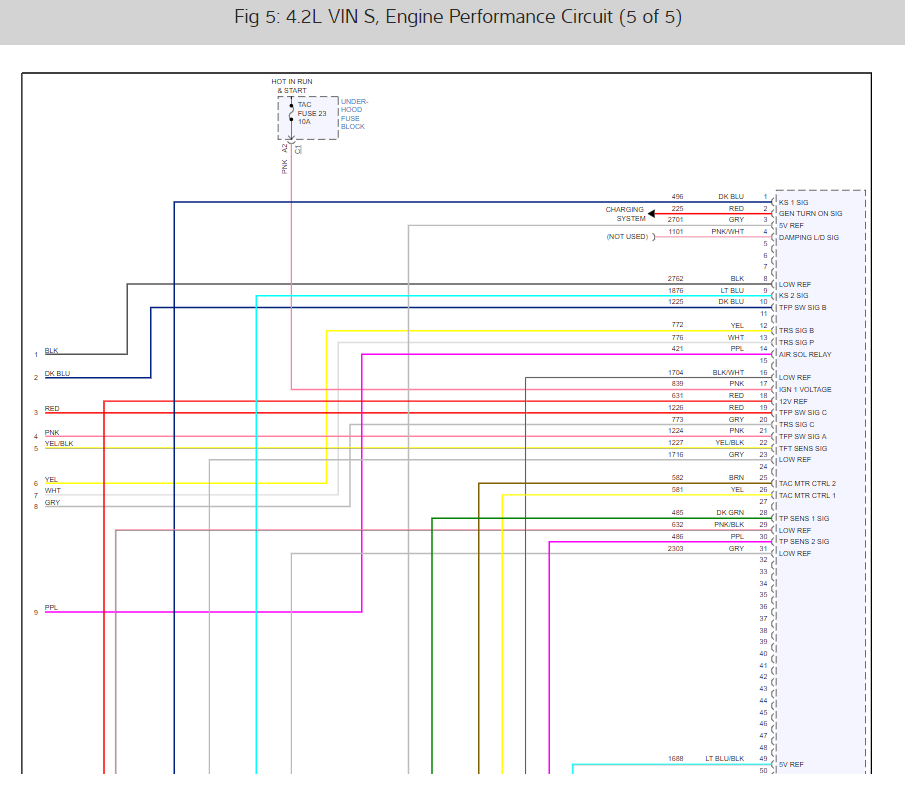Select the left connector YEL/BLK wire label

59,443
